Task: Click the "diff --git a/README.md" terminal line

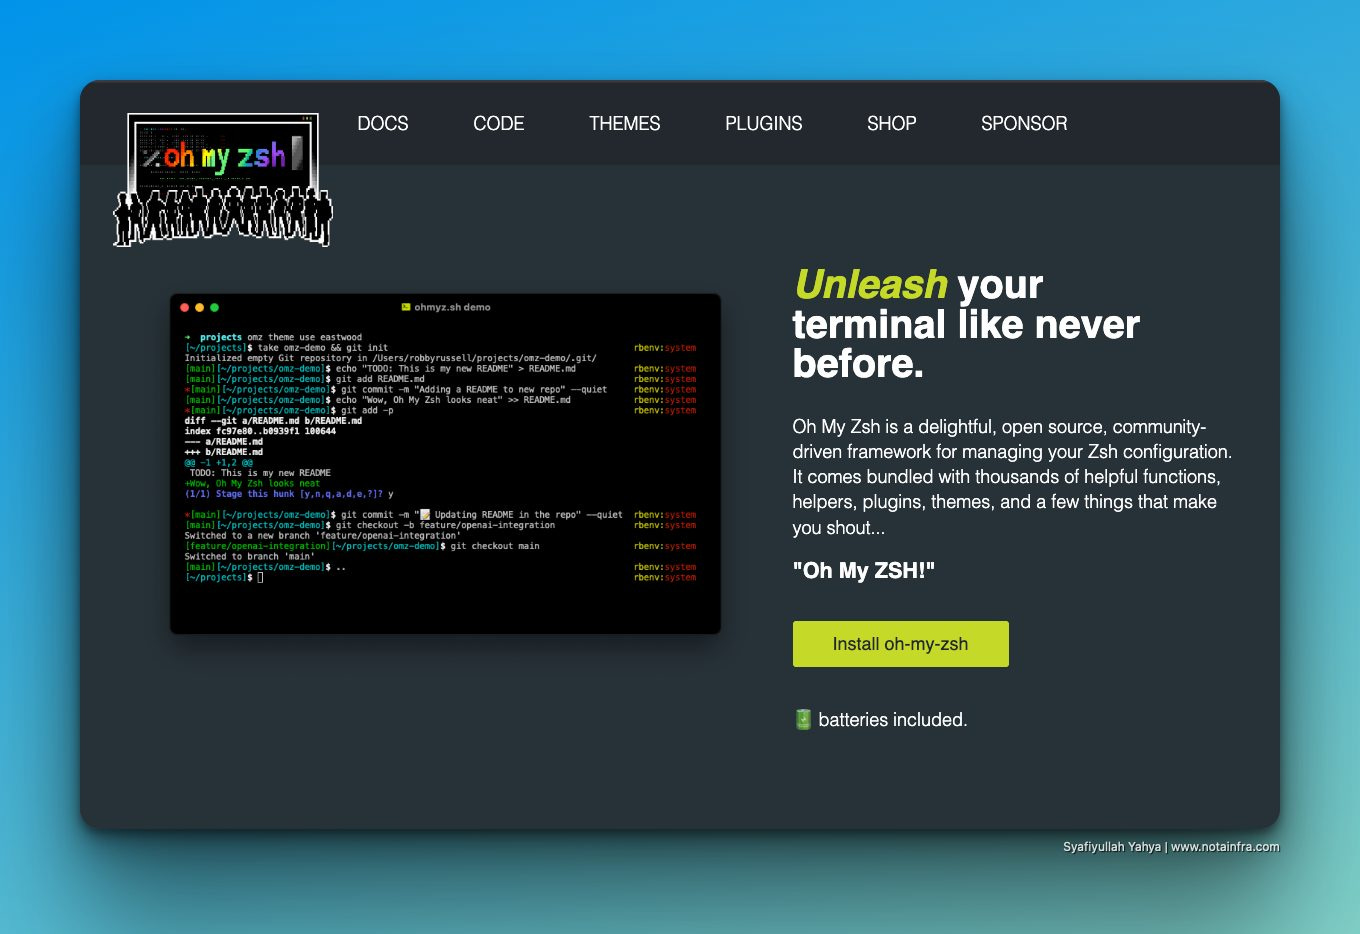Action: pyautogui.click(x=273, y=421)
